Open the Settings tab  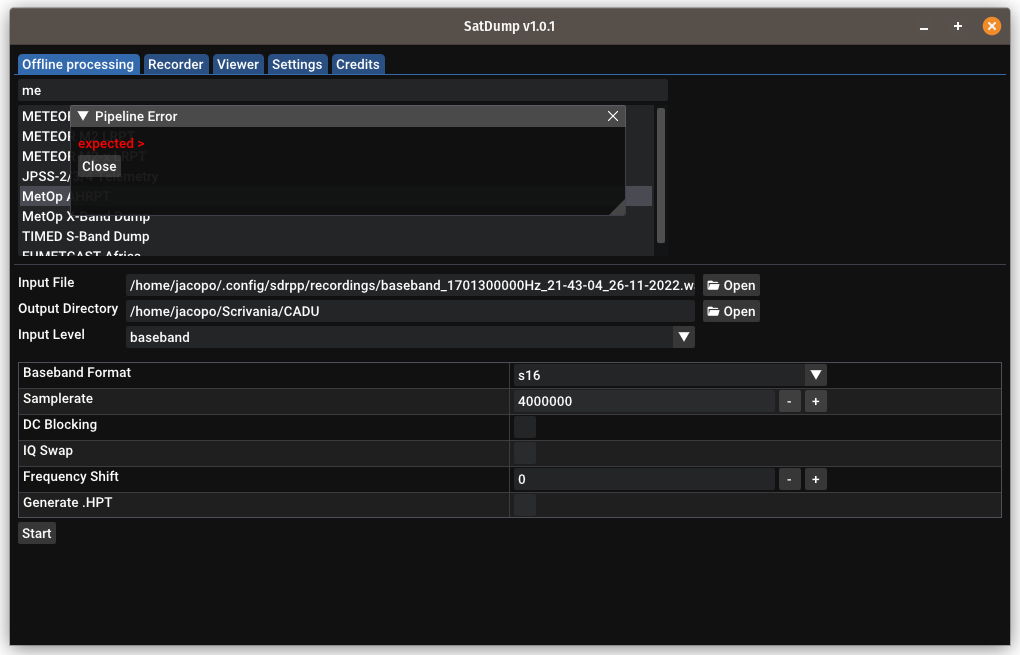(x=297, y=63)
